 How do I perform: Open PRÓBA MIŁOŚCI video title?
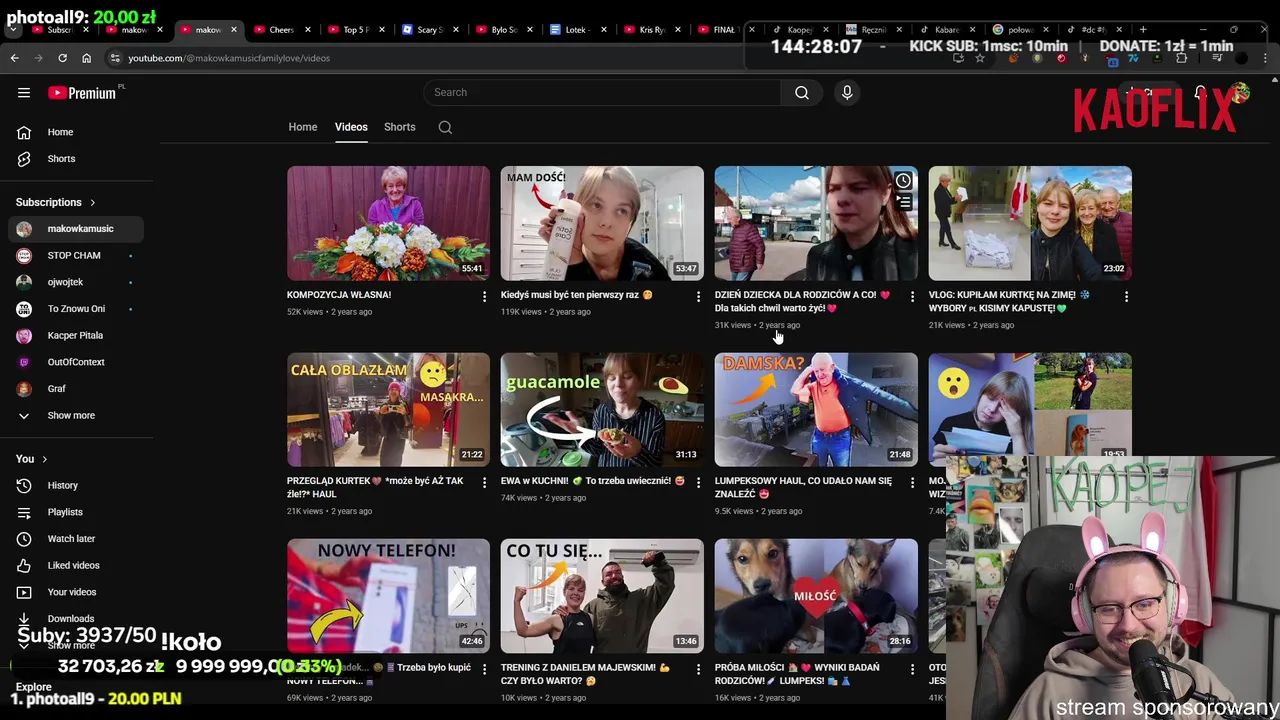[x=798, y=674]
